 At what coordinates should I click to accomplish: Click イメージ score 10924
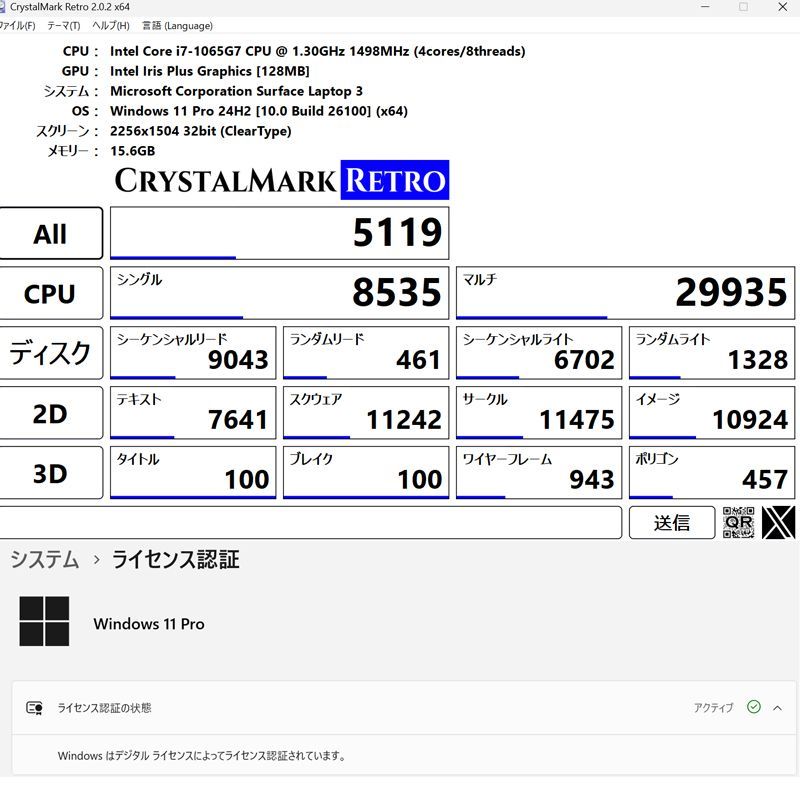(712, 413)
